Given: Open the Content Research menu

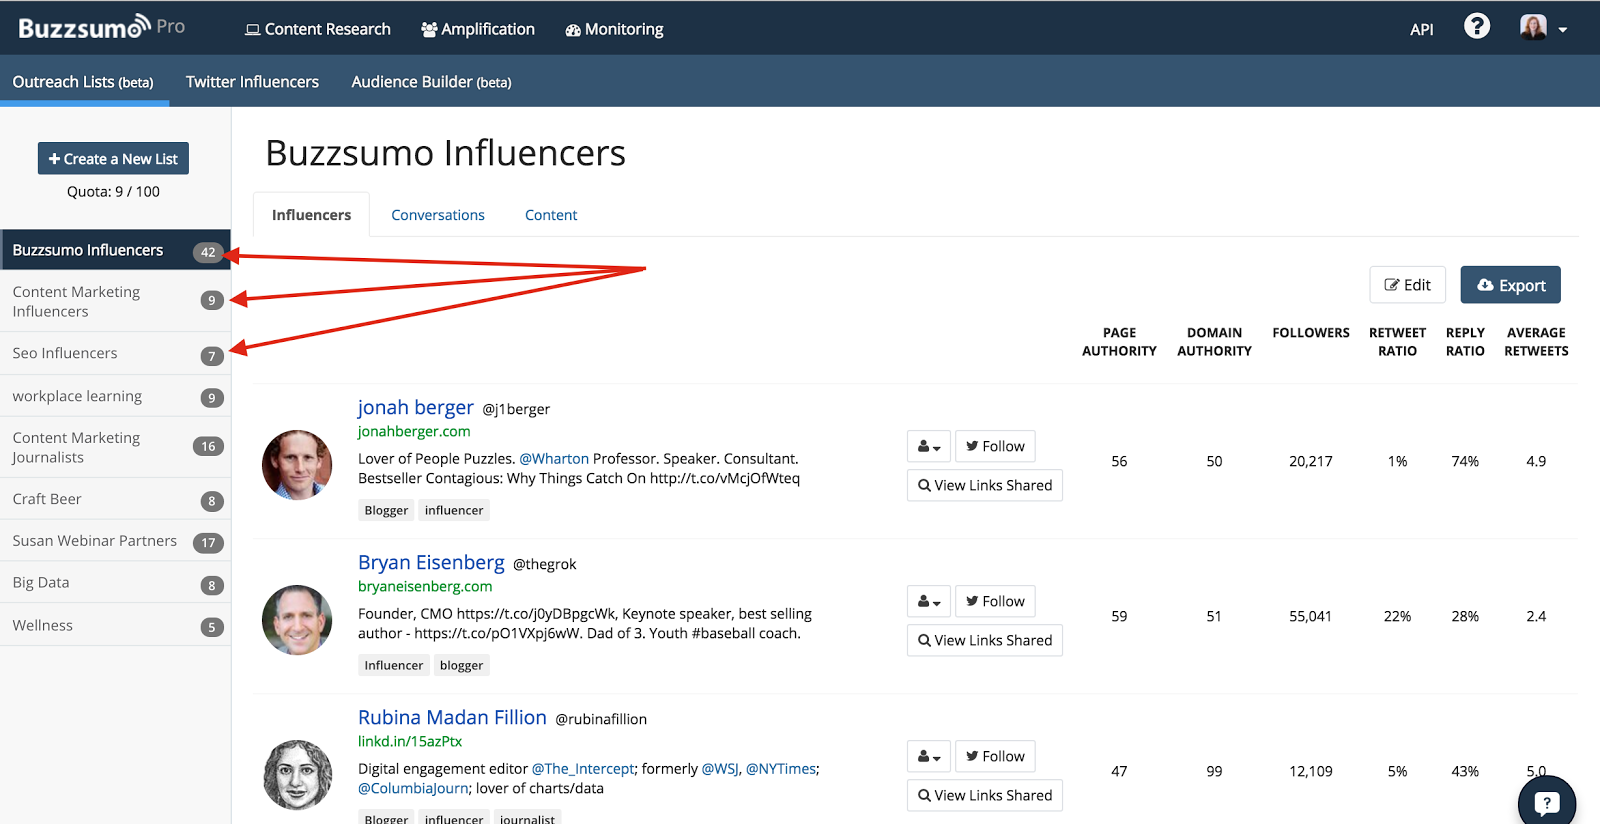Looking at the screenshot, I should 318,29.
